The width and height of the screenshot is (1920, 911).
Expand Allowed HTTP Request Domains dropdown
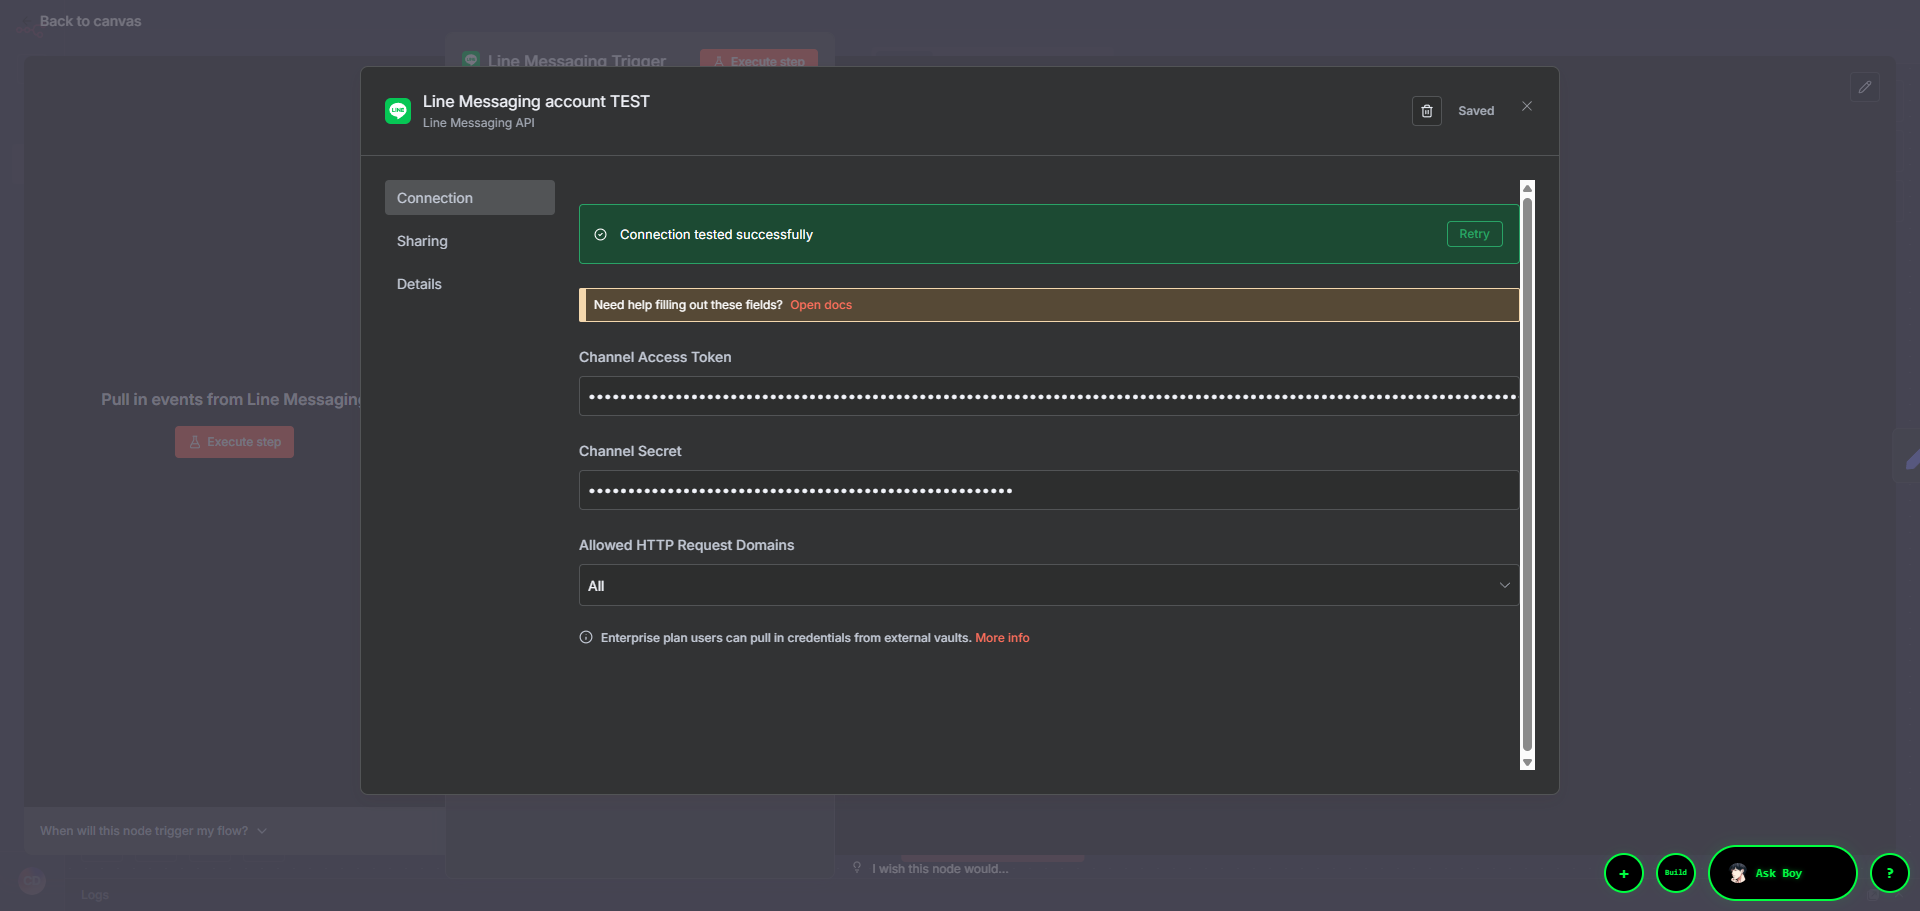pos(1047,585)
